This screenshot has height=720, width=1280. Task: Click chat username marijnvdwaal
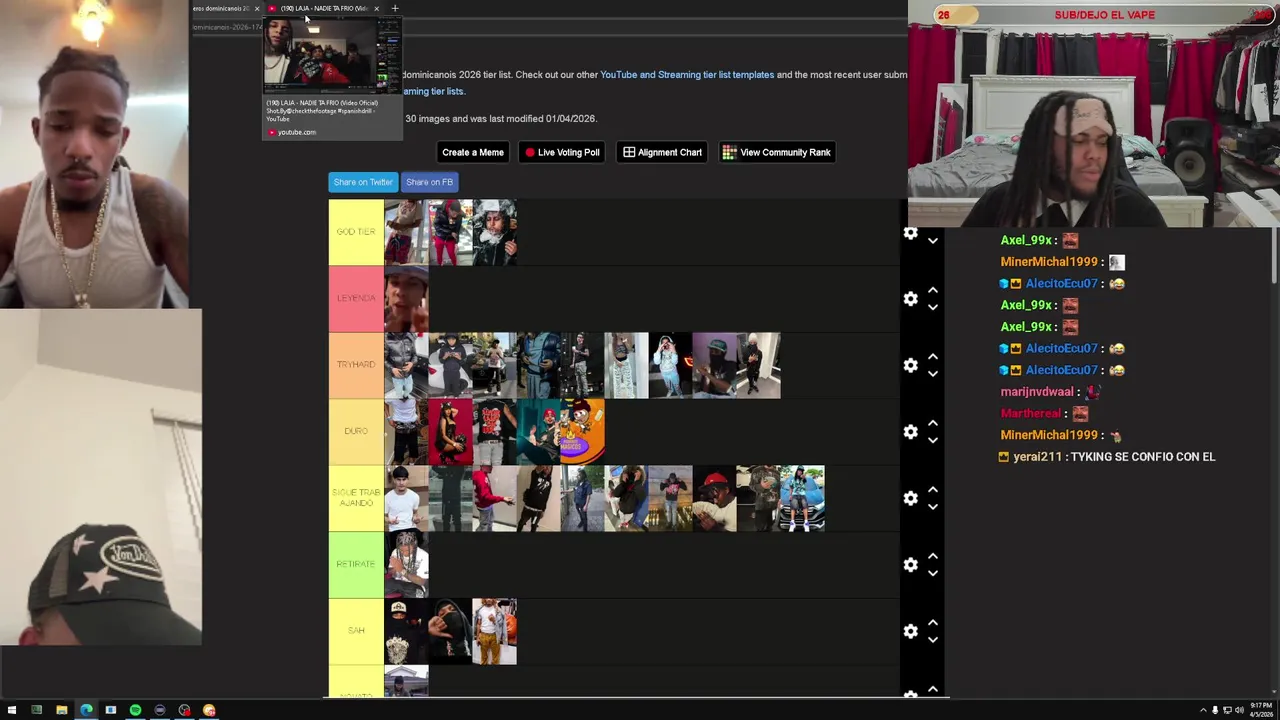[x=1037, y=392]
